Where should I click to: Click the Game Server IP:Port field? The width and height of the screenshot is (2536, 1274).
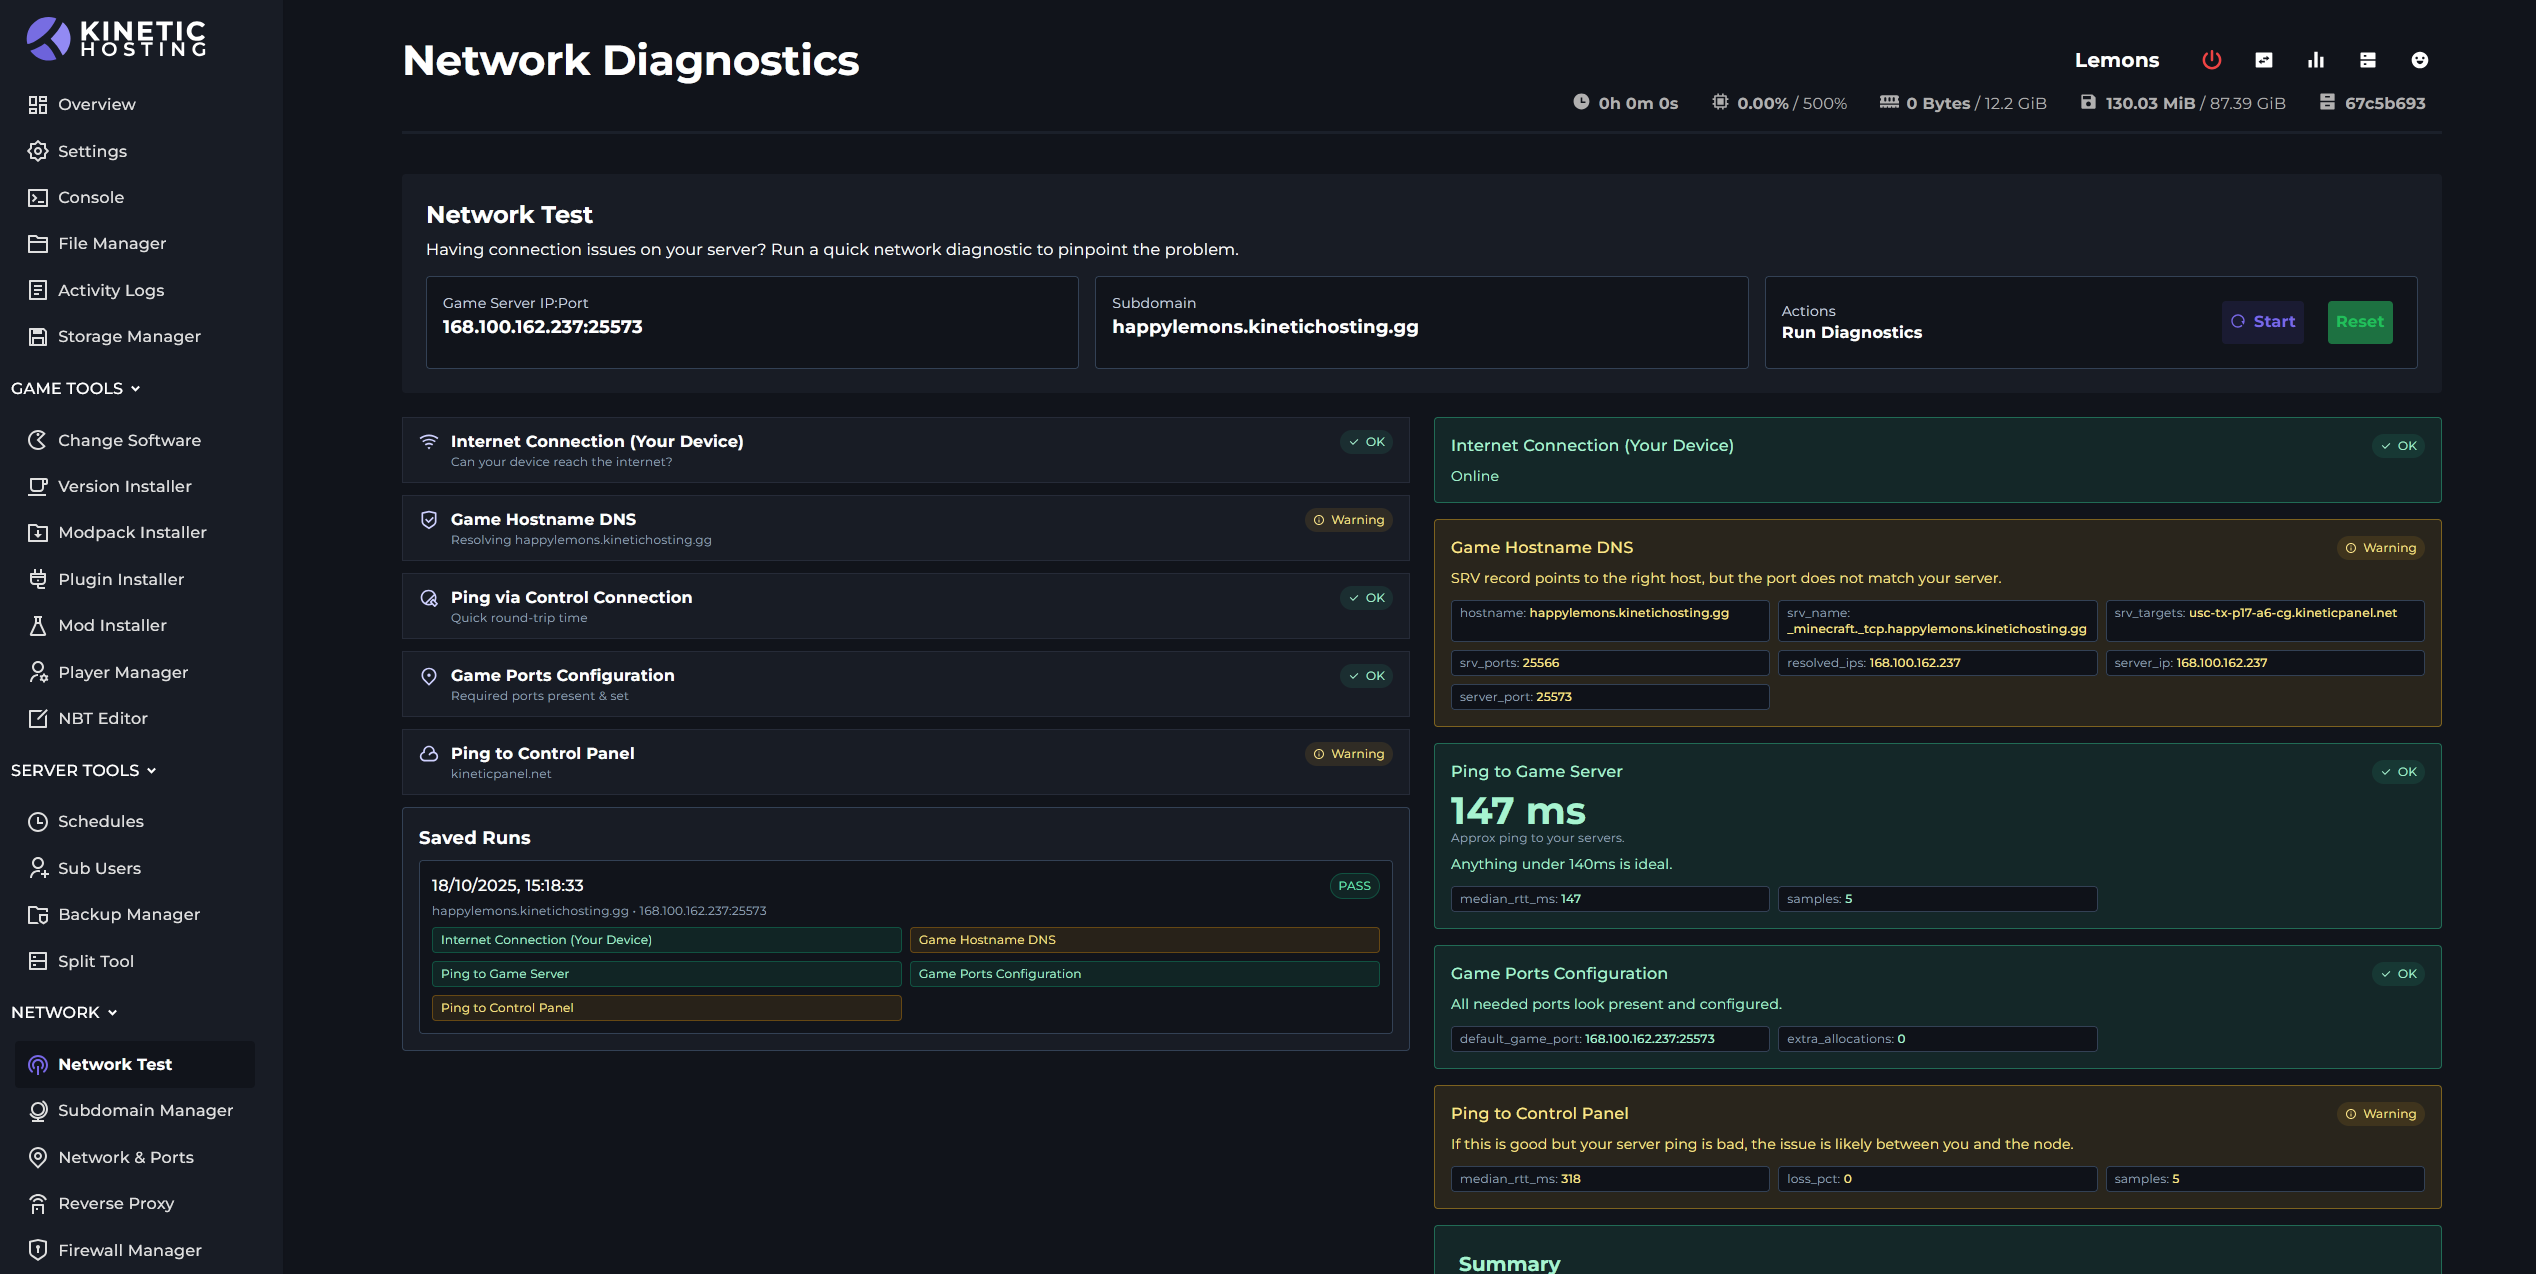tap(751, 322)
